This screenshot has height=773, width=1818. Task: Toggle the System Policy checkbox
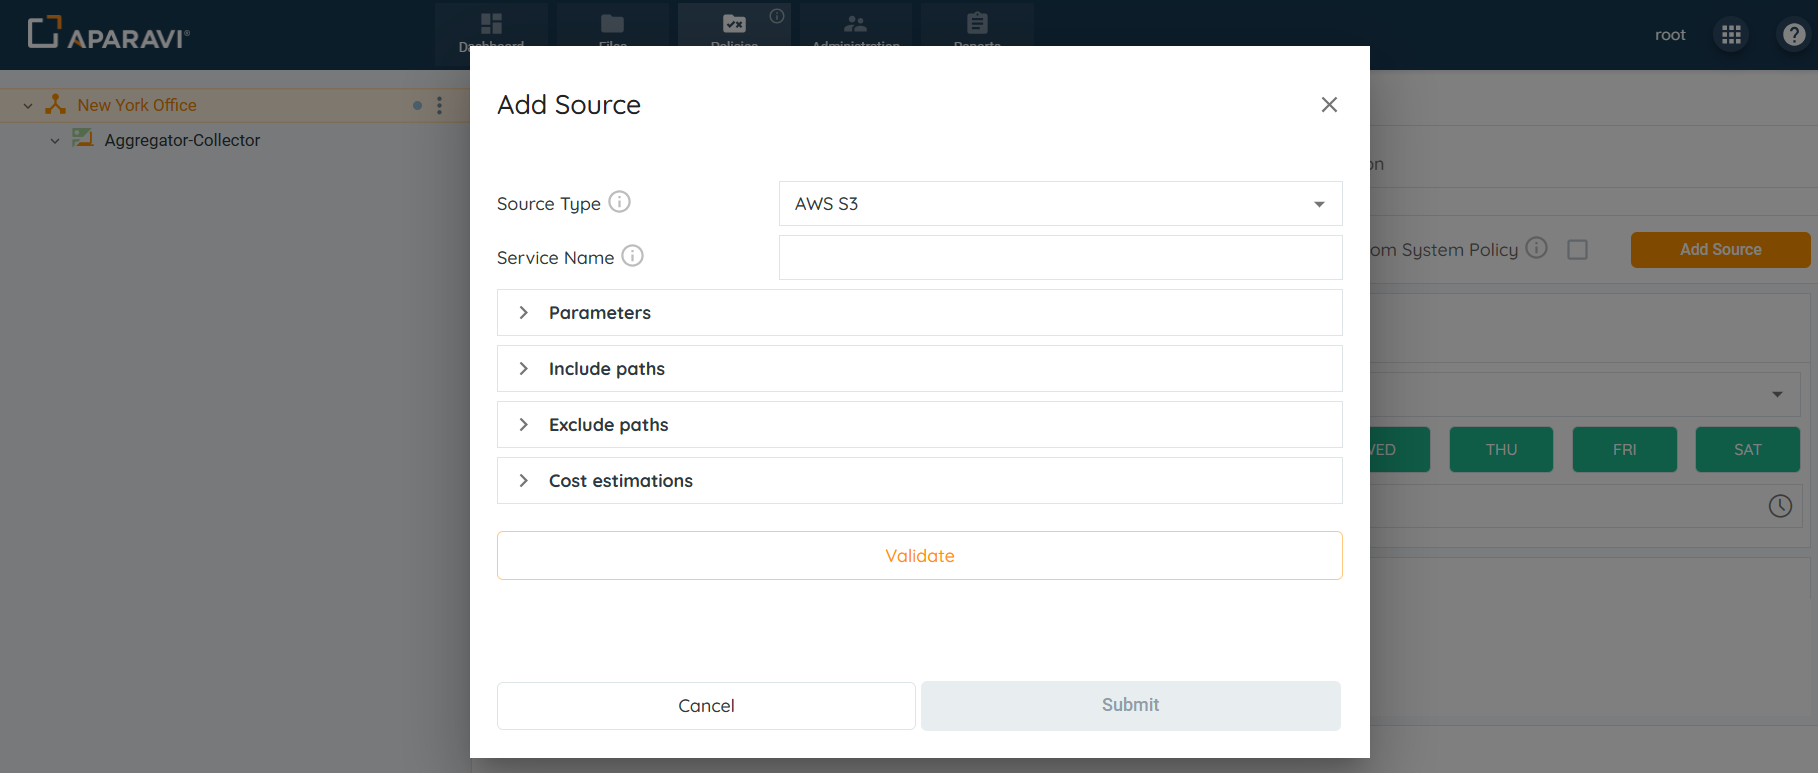(1577, 250)
